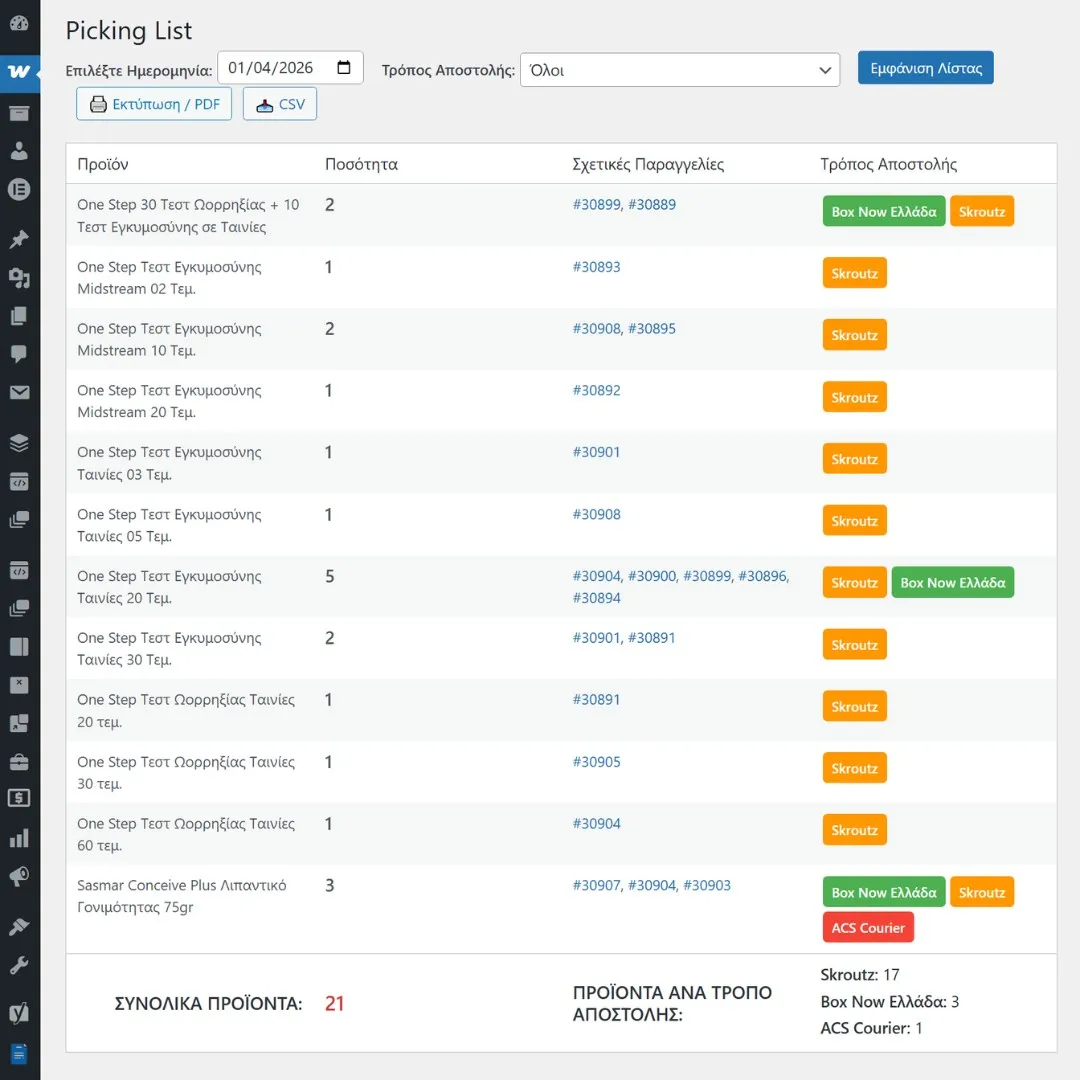The width and height of the screenshot is (1080, 1080).
Task: Click ΣΥΝΟΛΙΚΑ ΠΡΟΪΟΝΤΑ label
Action: click(208, 1004)
